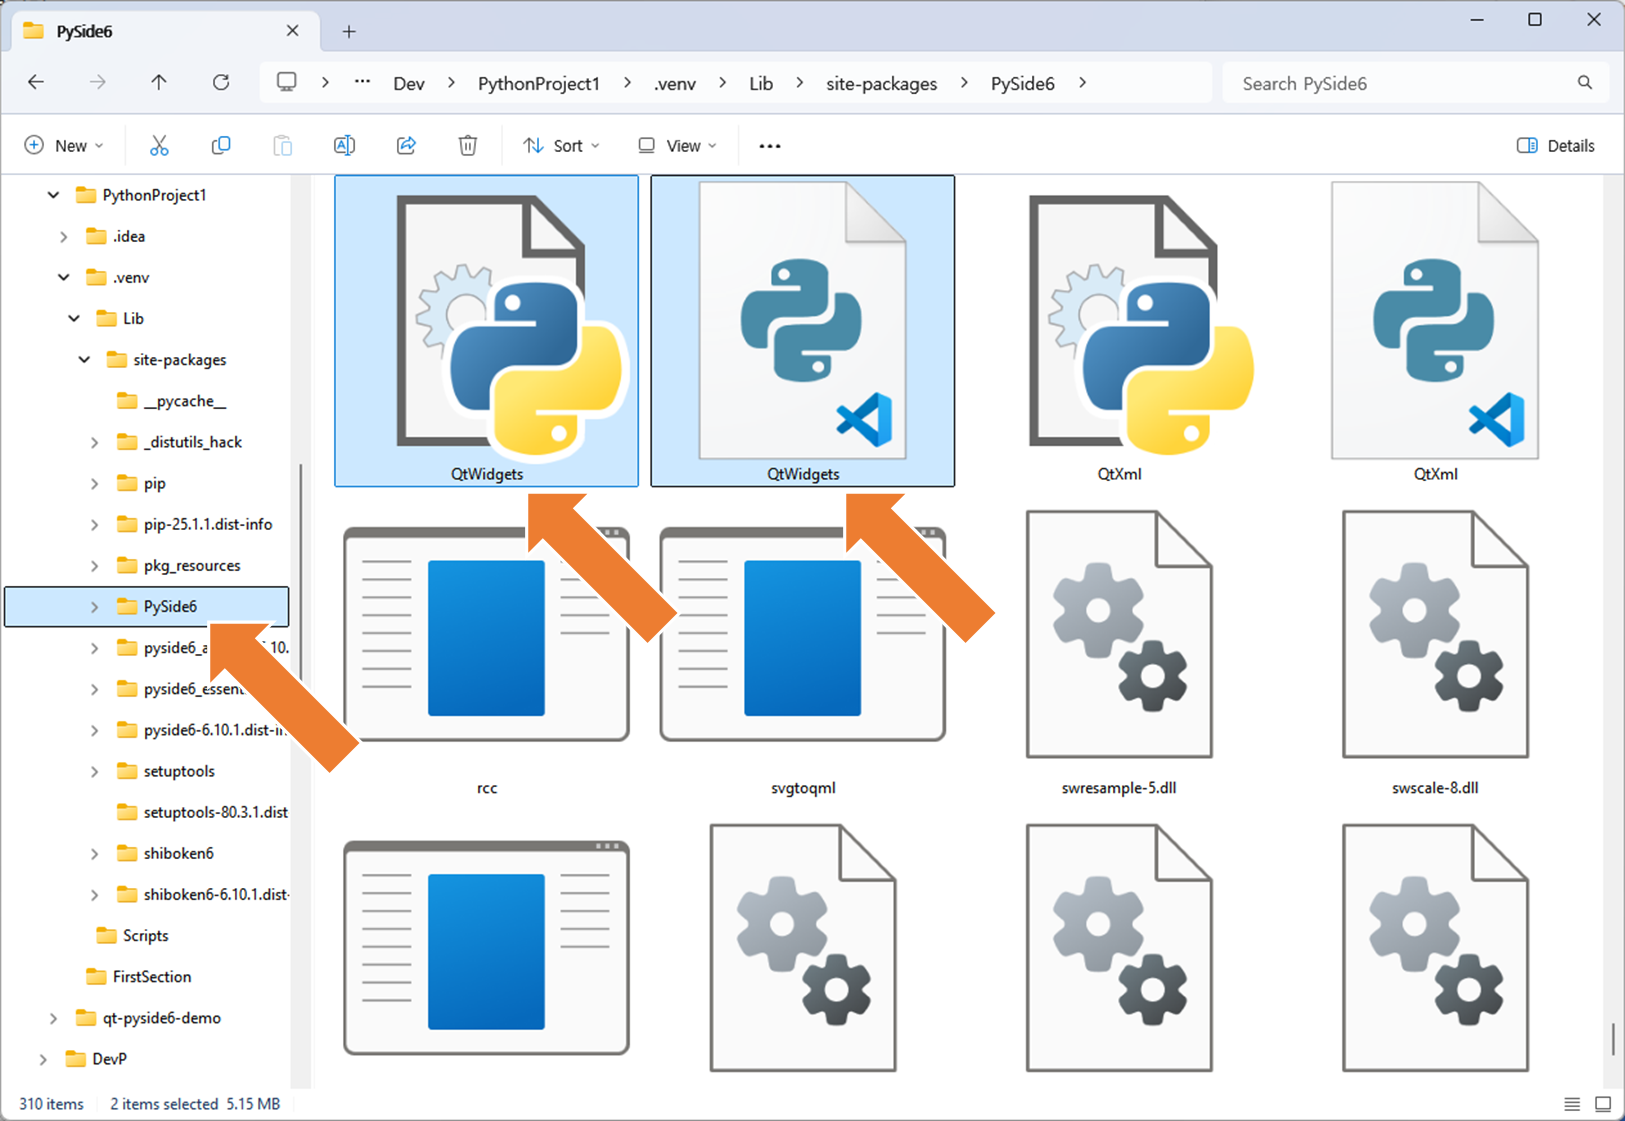Click the search magnifier icon
1625x1121 pixels.
point(1585,83)
